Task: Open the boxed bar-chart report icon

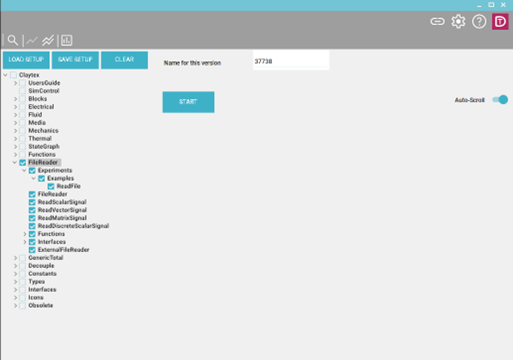Action: tap(67, 40)
